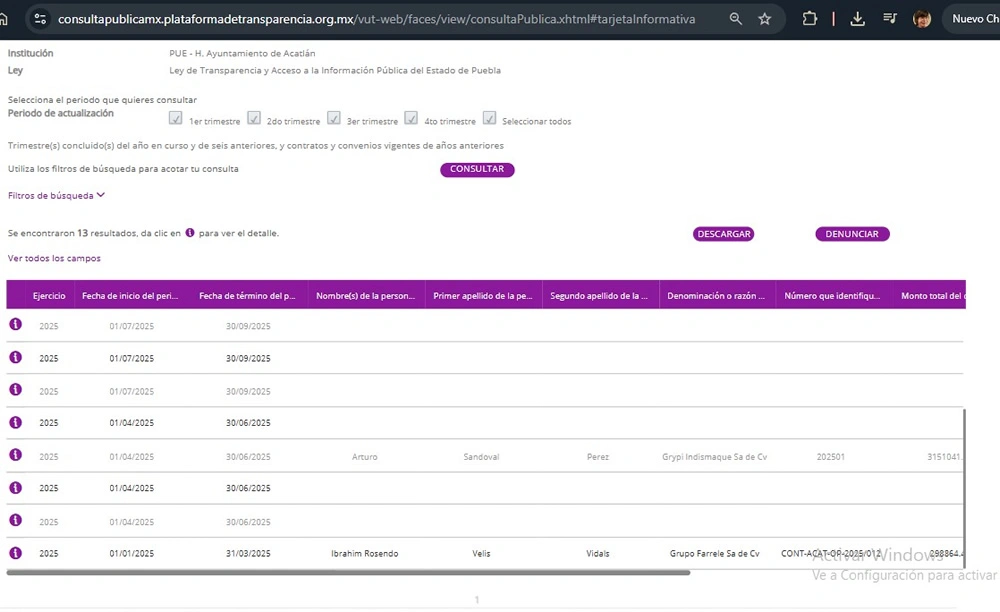The width and height of the screenshot is (1000, 612).
Task: Toggle the Seleccionar todos checkbox
Action: pyautogui.click(x=489, y=118)
